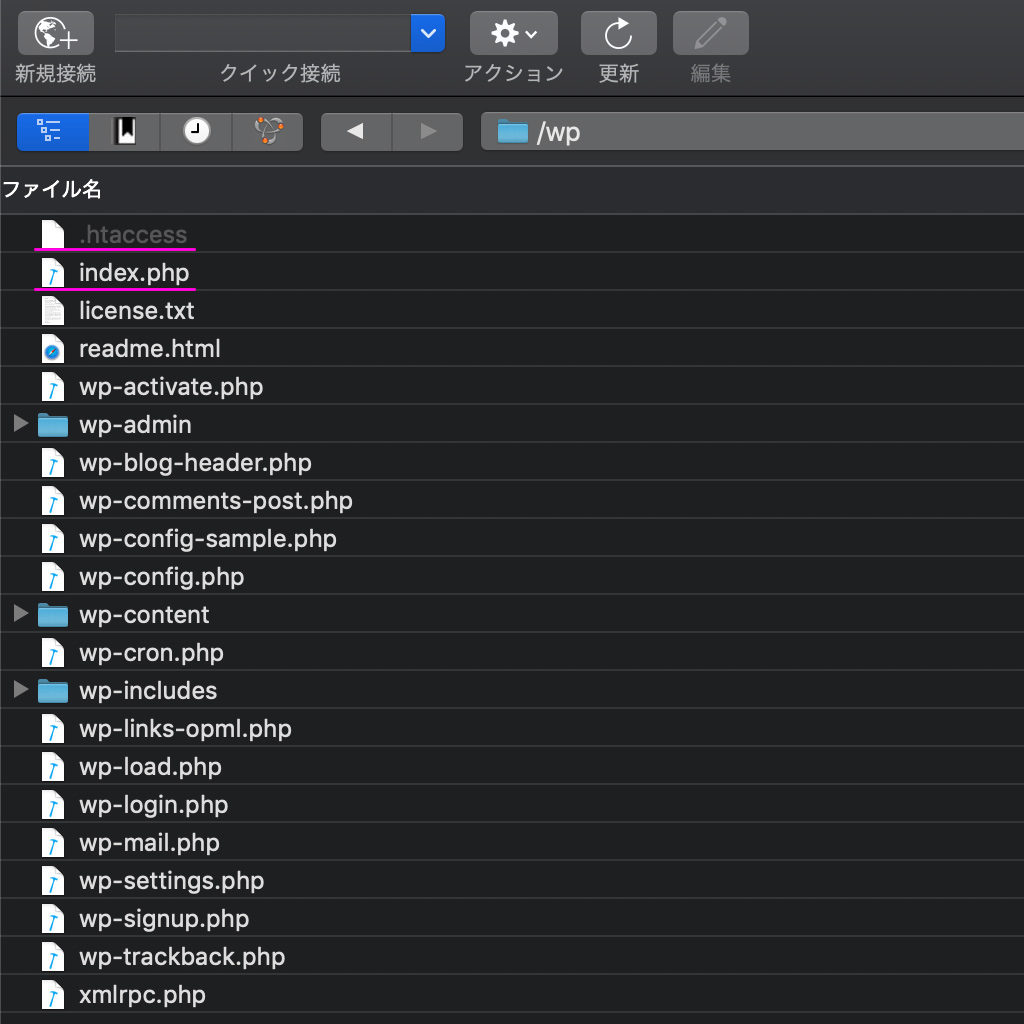Switch to the outline browser view
This screenshot has width=1024, height=1024.
53,132
